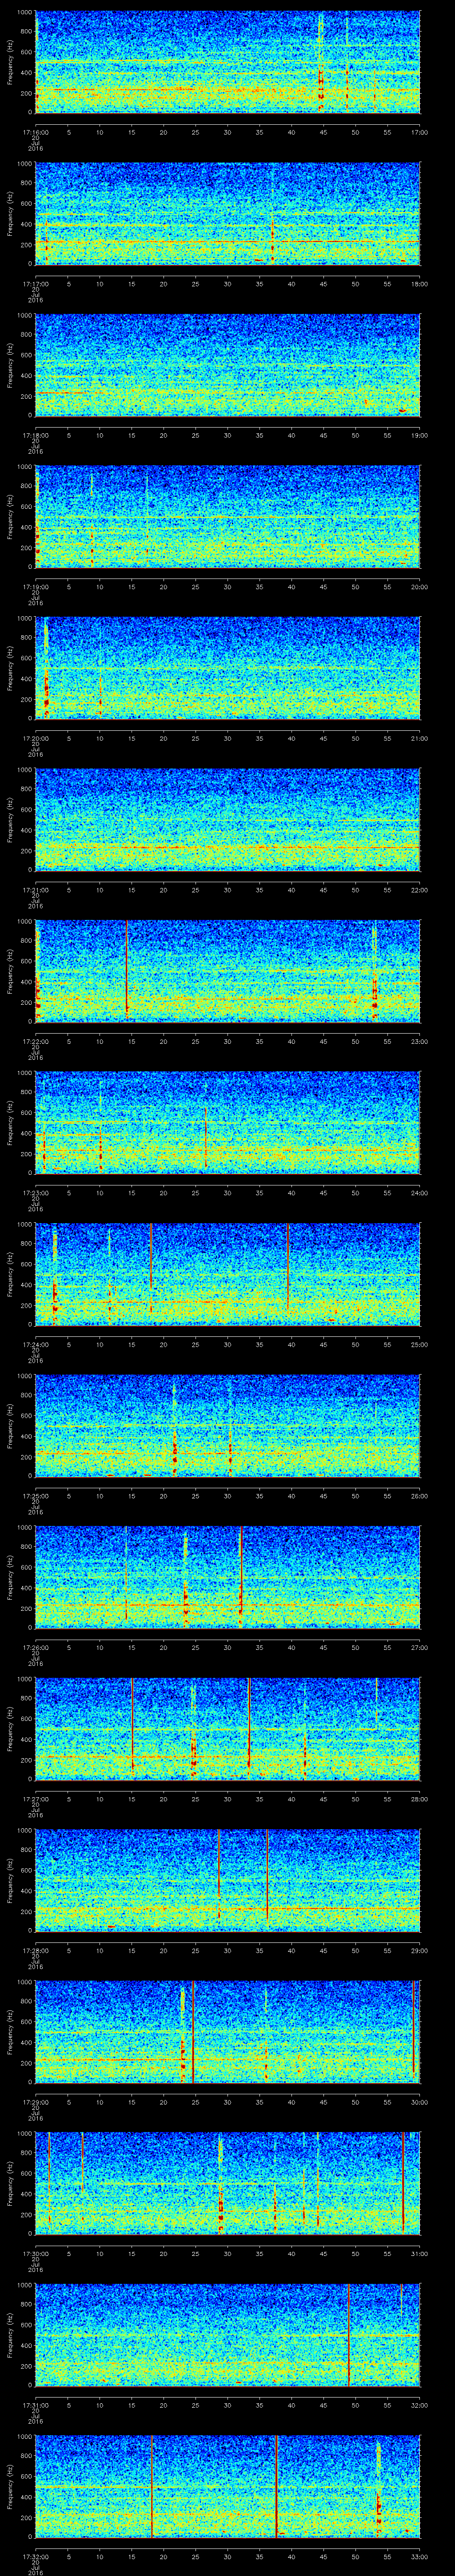The width and height of the screenshot is (455, 2576).
Task: Click the 25:00 end-of-axis time label
Action: 419,1344
